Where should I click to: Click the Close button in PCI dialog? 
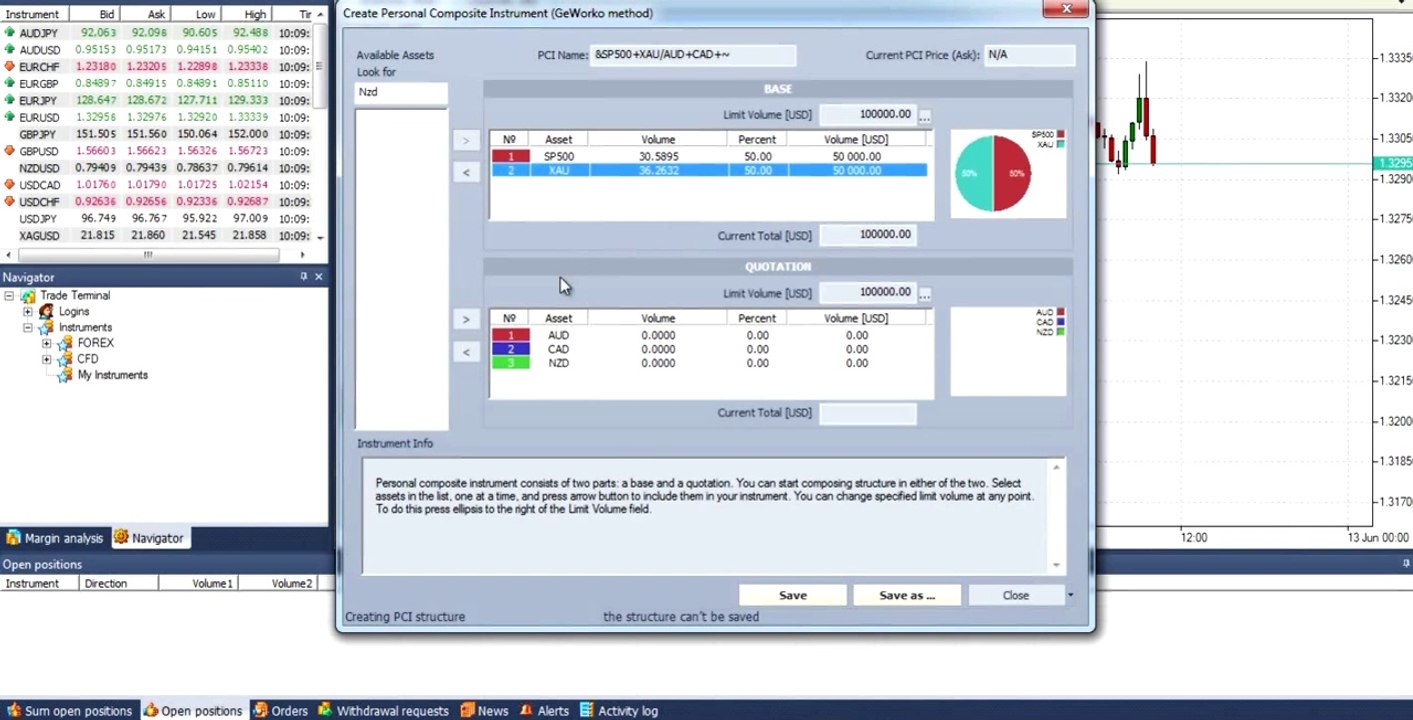1015,595
